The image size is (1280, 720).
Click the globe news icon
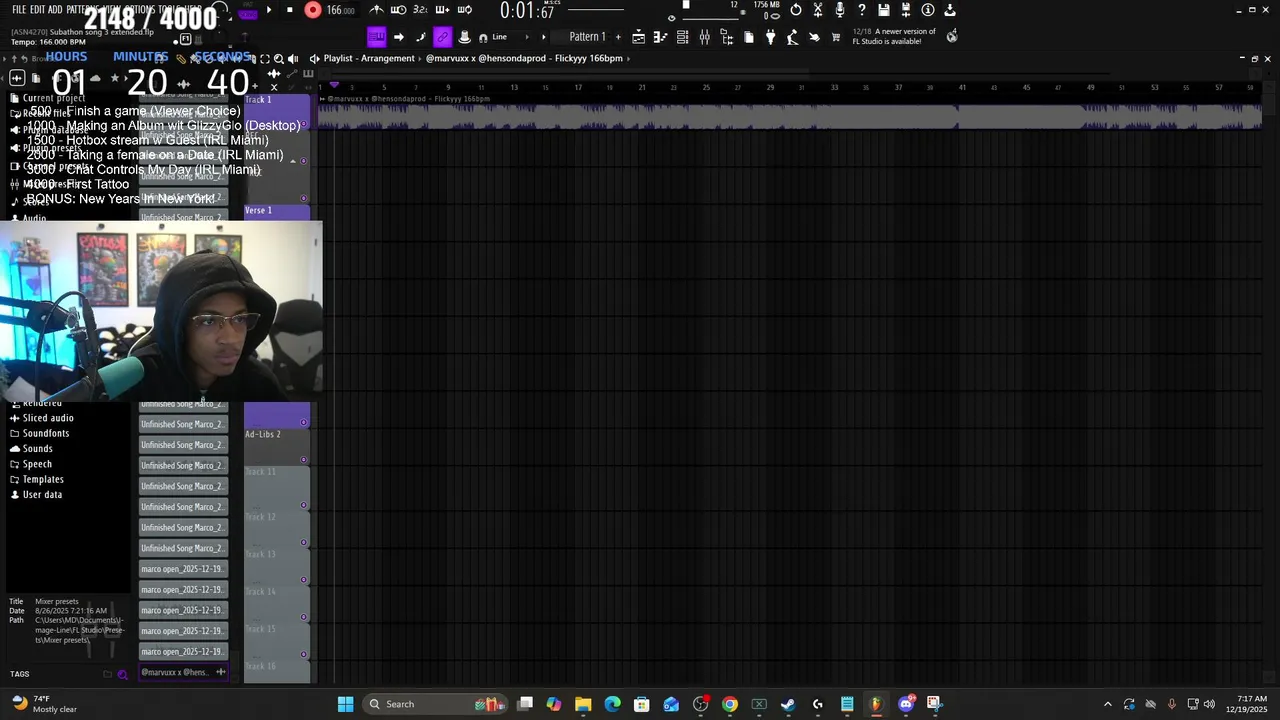click(x=951, y=36)
